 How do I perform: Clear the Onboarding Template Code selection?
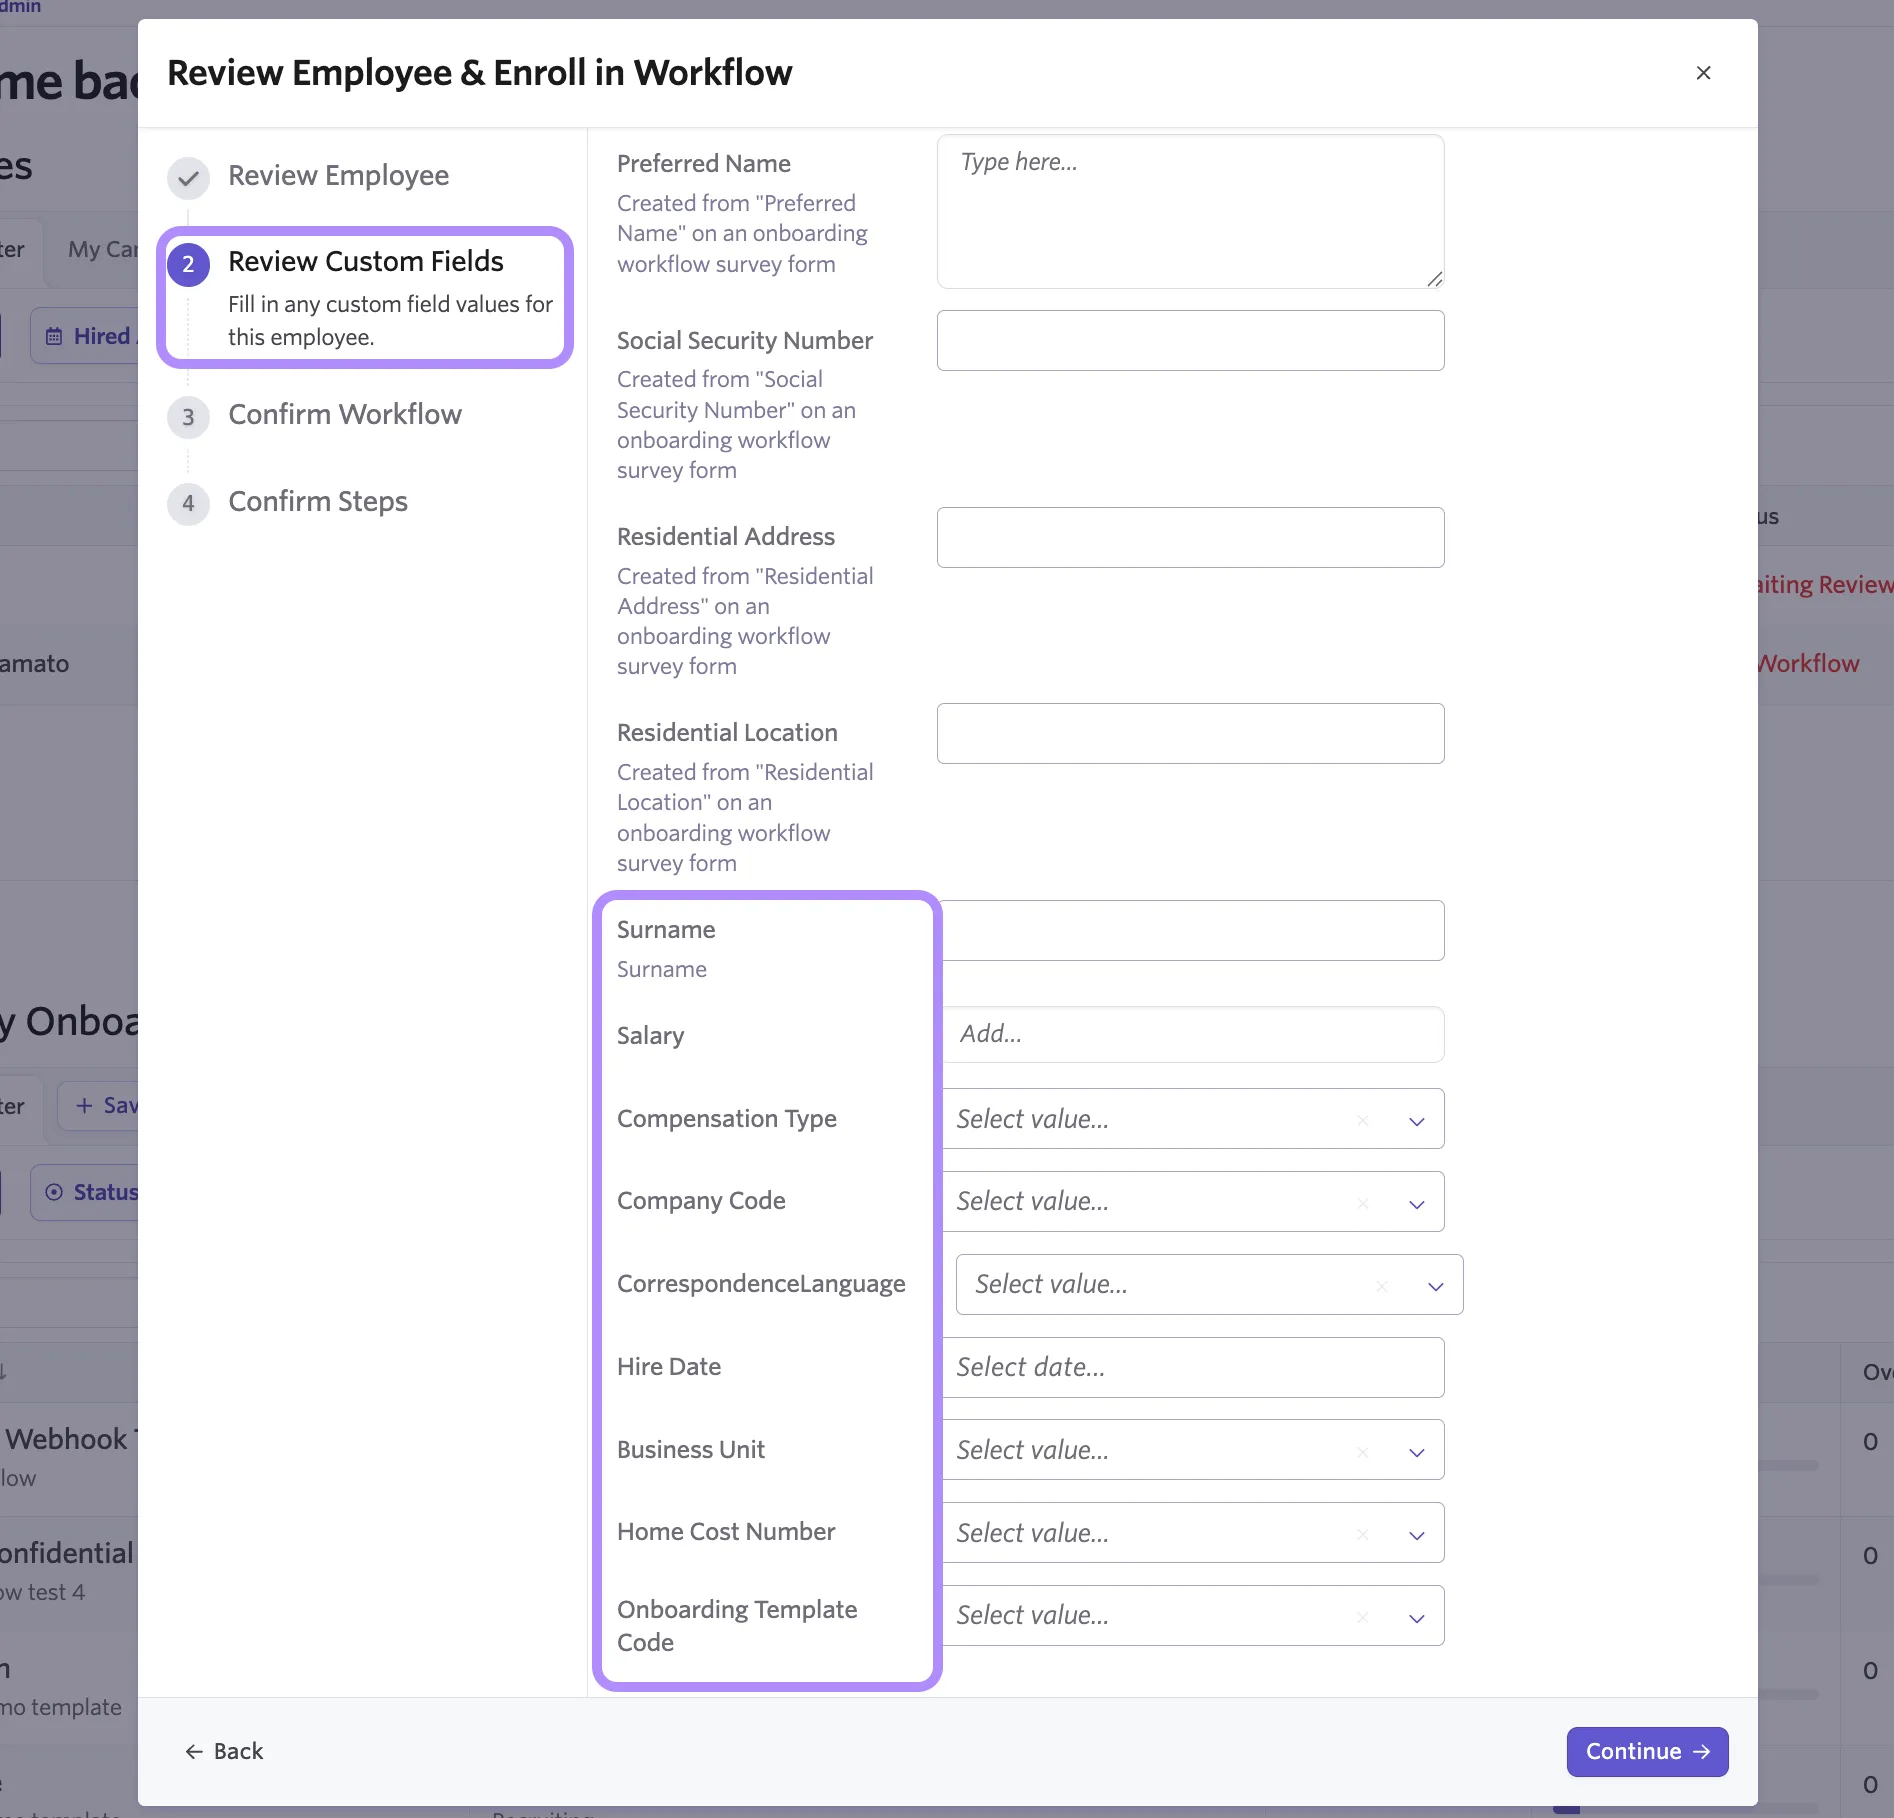(x=1362, y=1617)
